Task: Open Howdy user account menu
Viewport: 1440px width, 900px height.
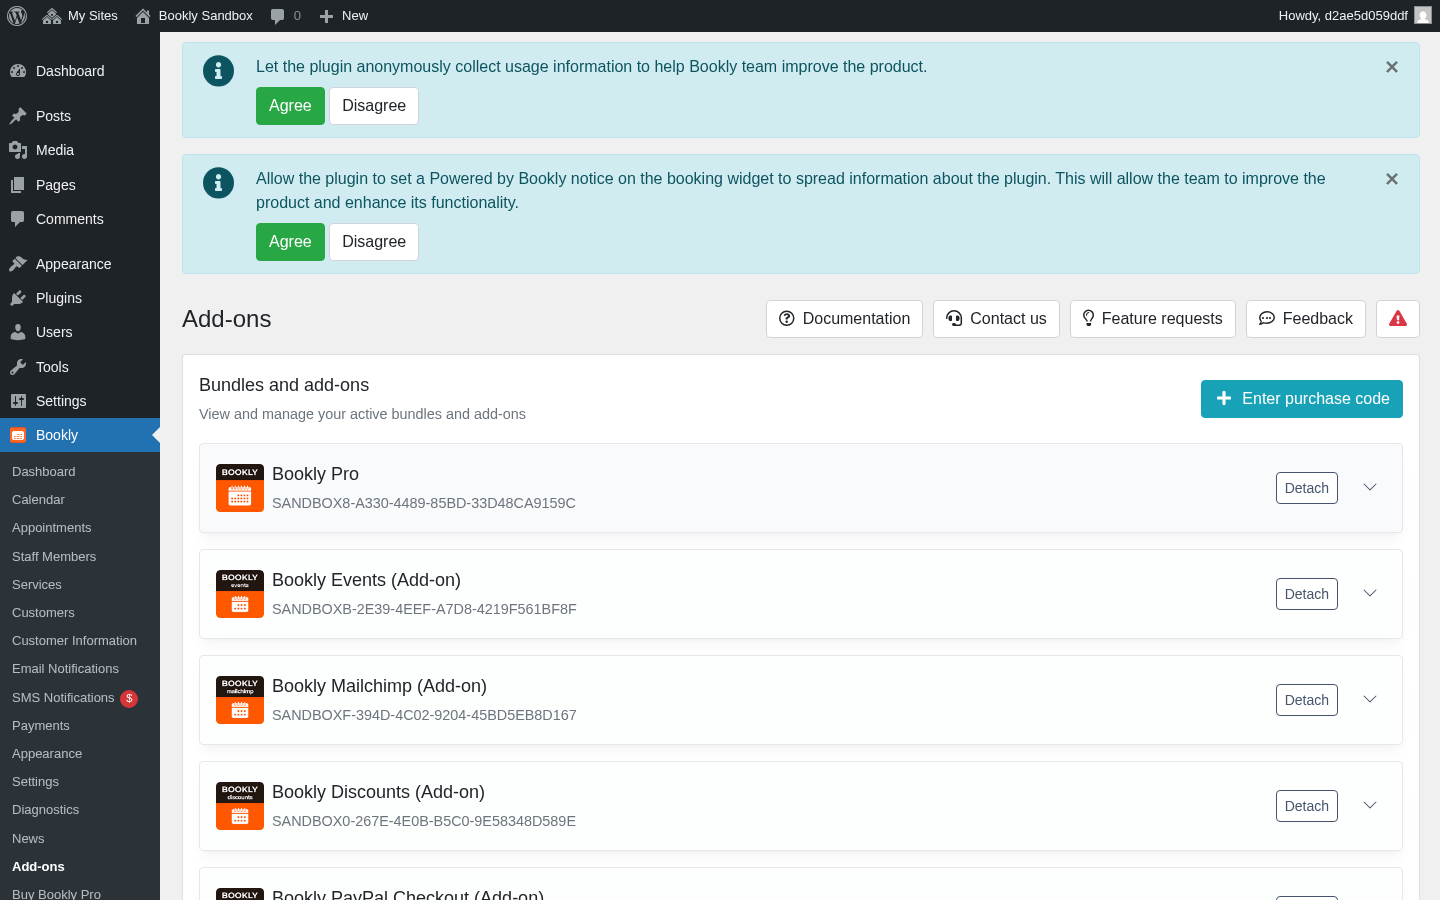Action: tap(1354, 16)
